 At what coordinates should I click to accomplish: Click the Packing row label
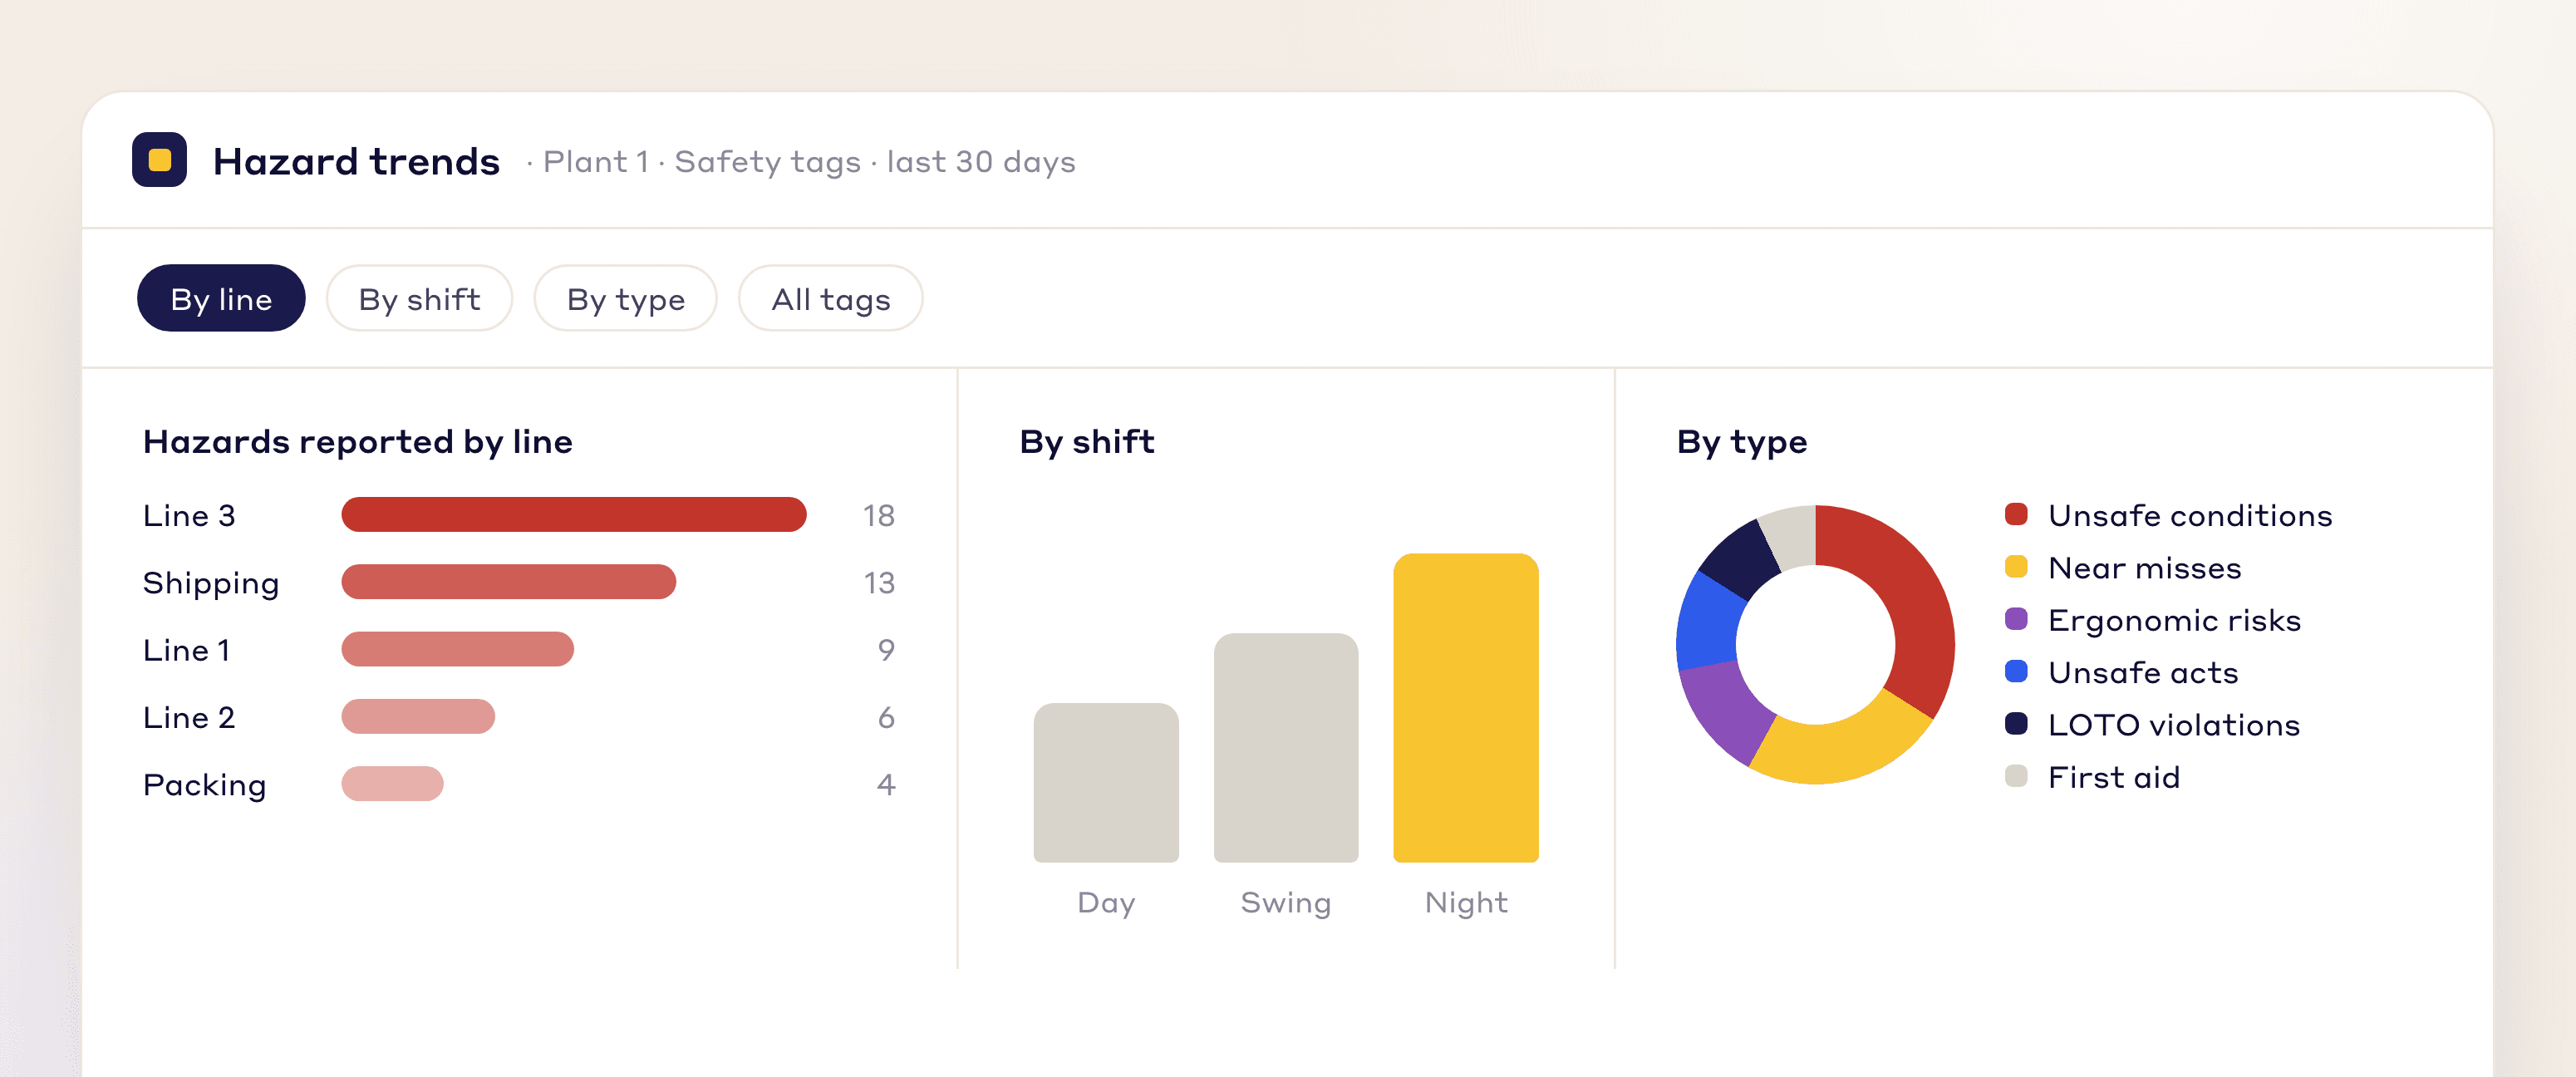tap(205, 786)
